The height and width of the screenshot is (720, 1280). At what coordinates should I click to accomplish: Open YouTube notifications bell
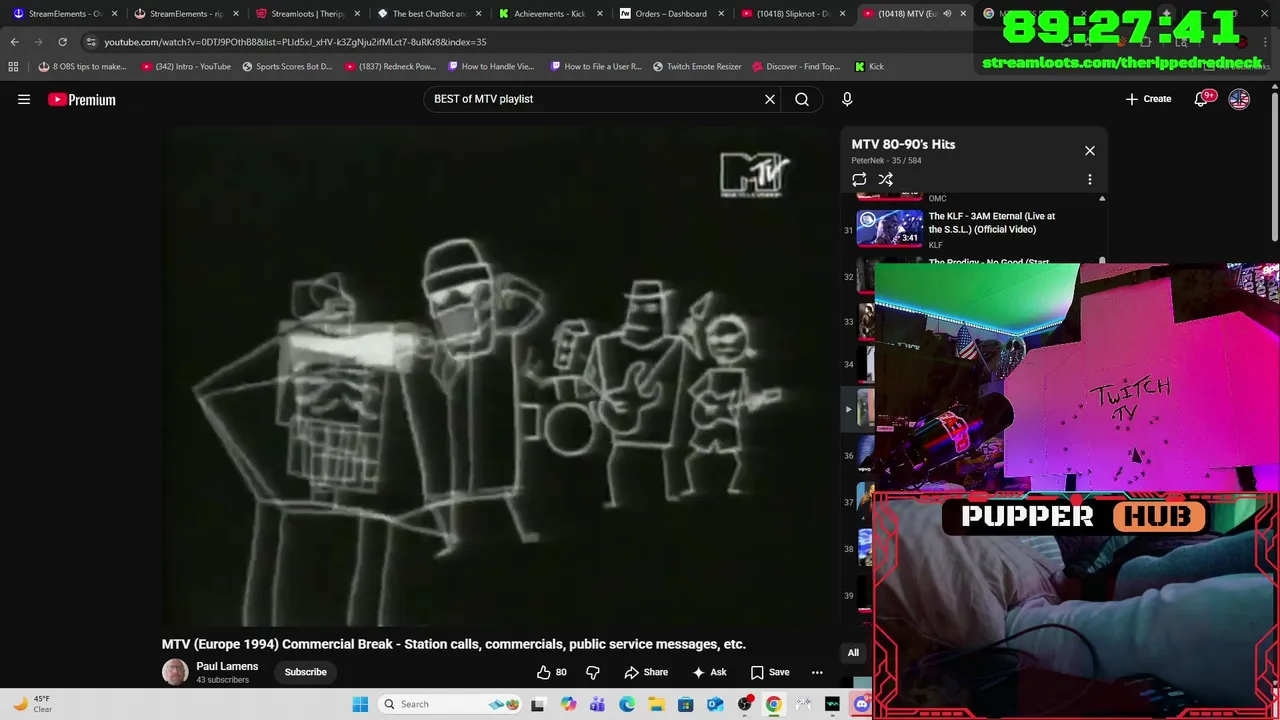(x=1201, y=99)
